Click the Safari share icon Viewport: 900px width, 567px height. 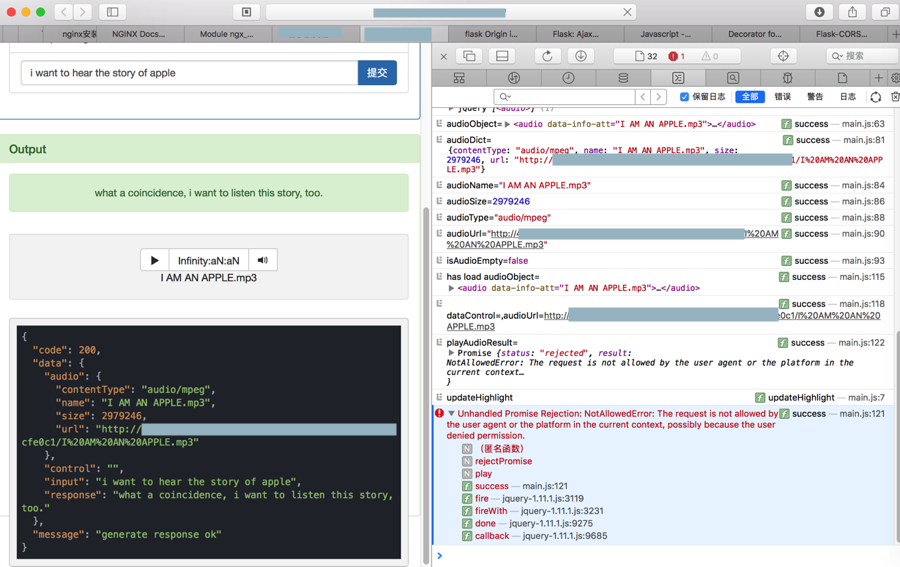[852, 12]
